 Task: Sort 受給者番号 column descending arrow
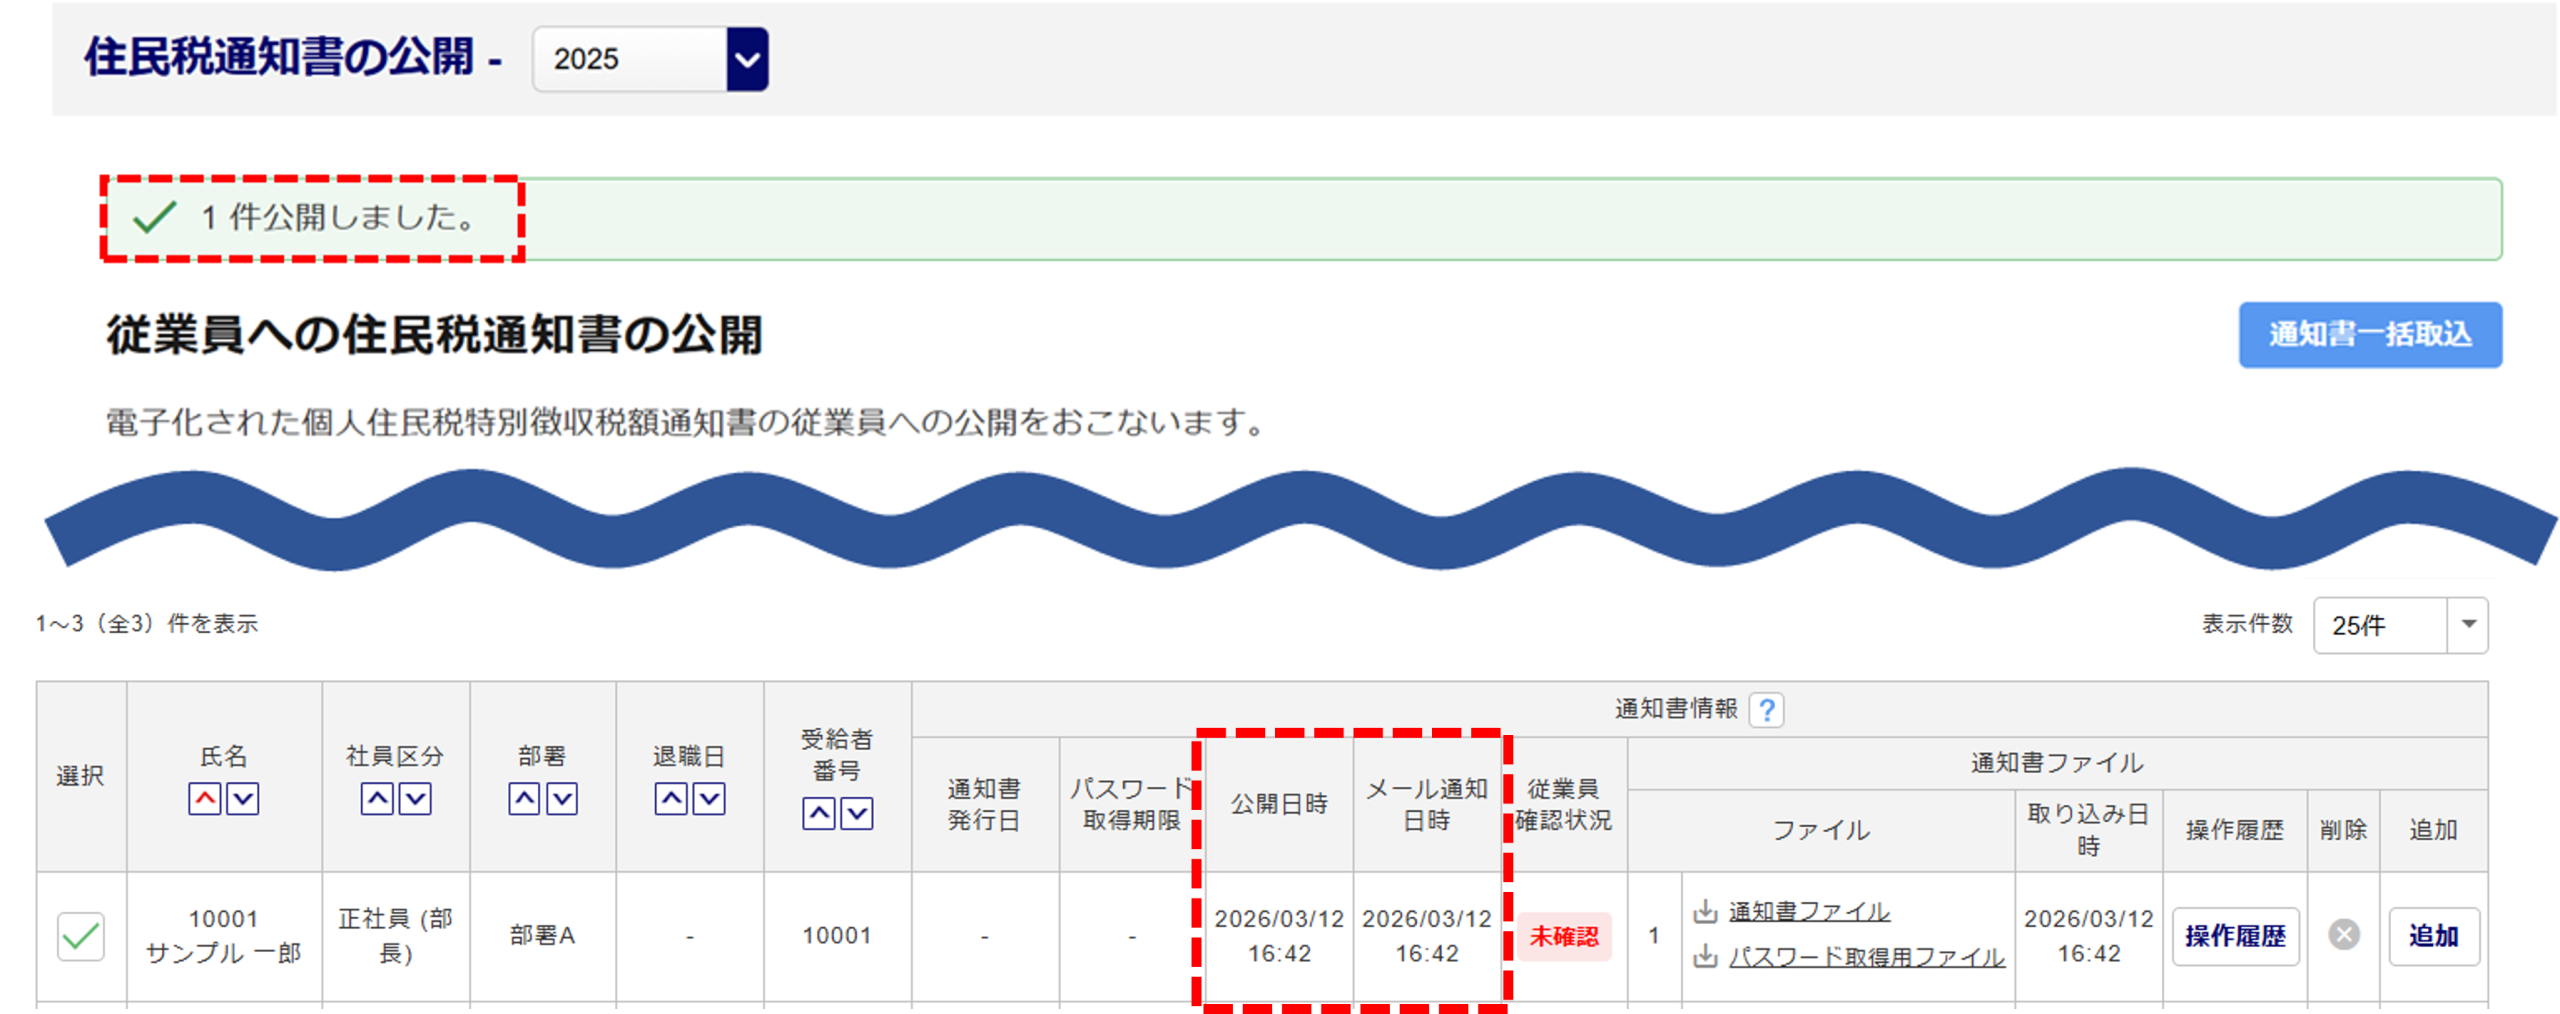tap(857, 814)
